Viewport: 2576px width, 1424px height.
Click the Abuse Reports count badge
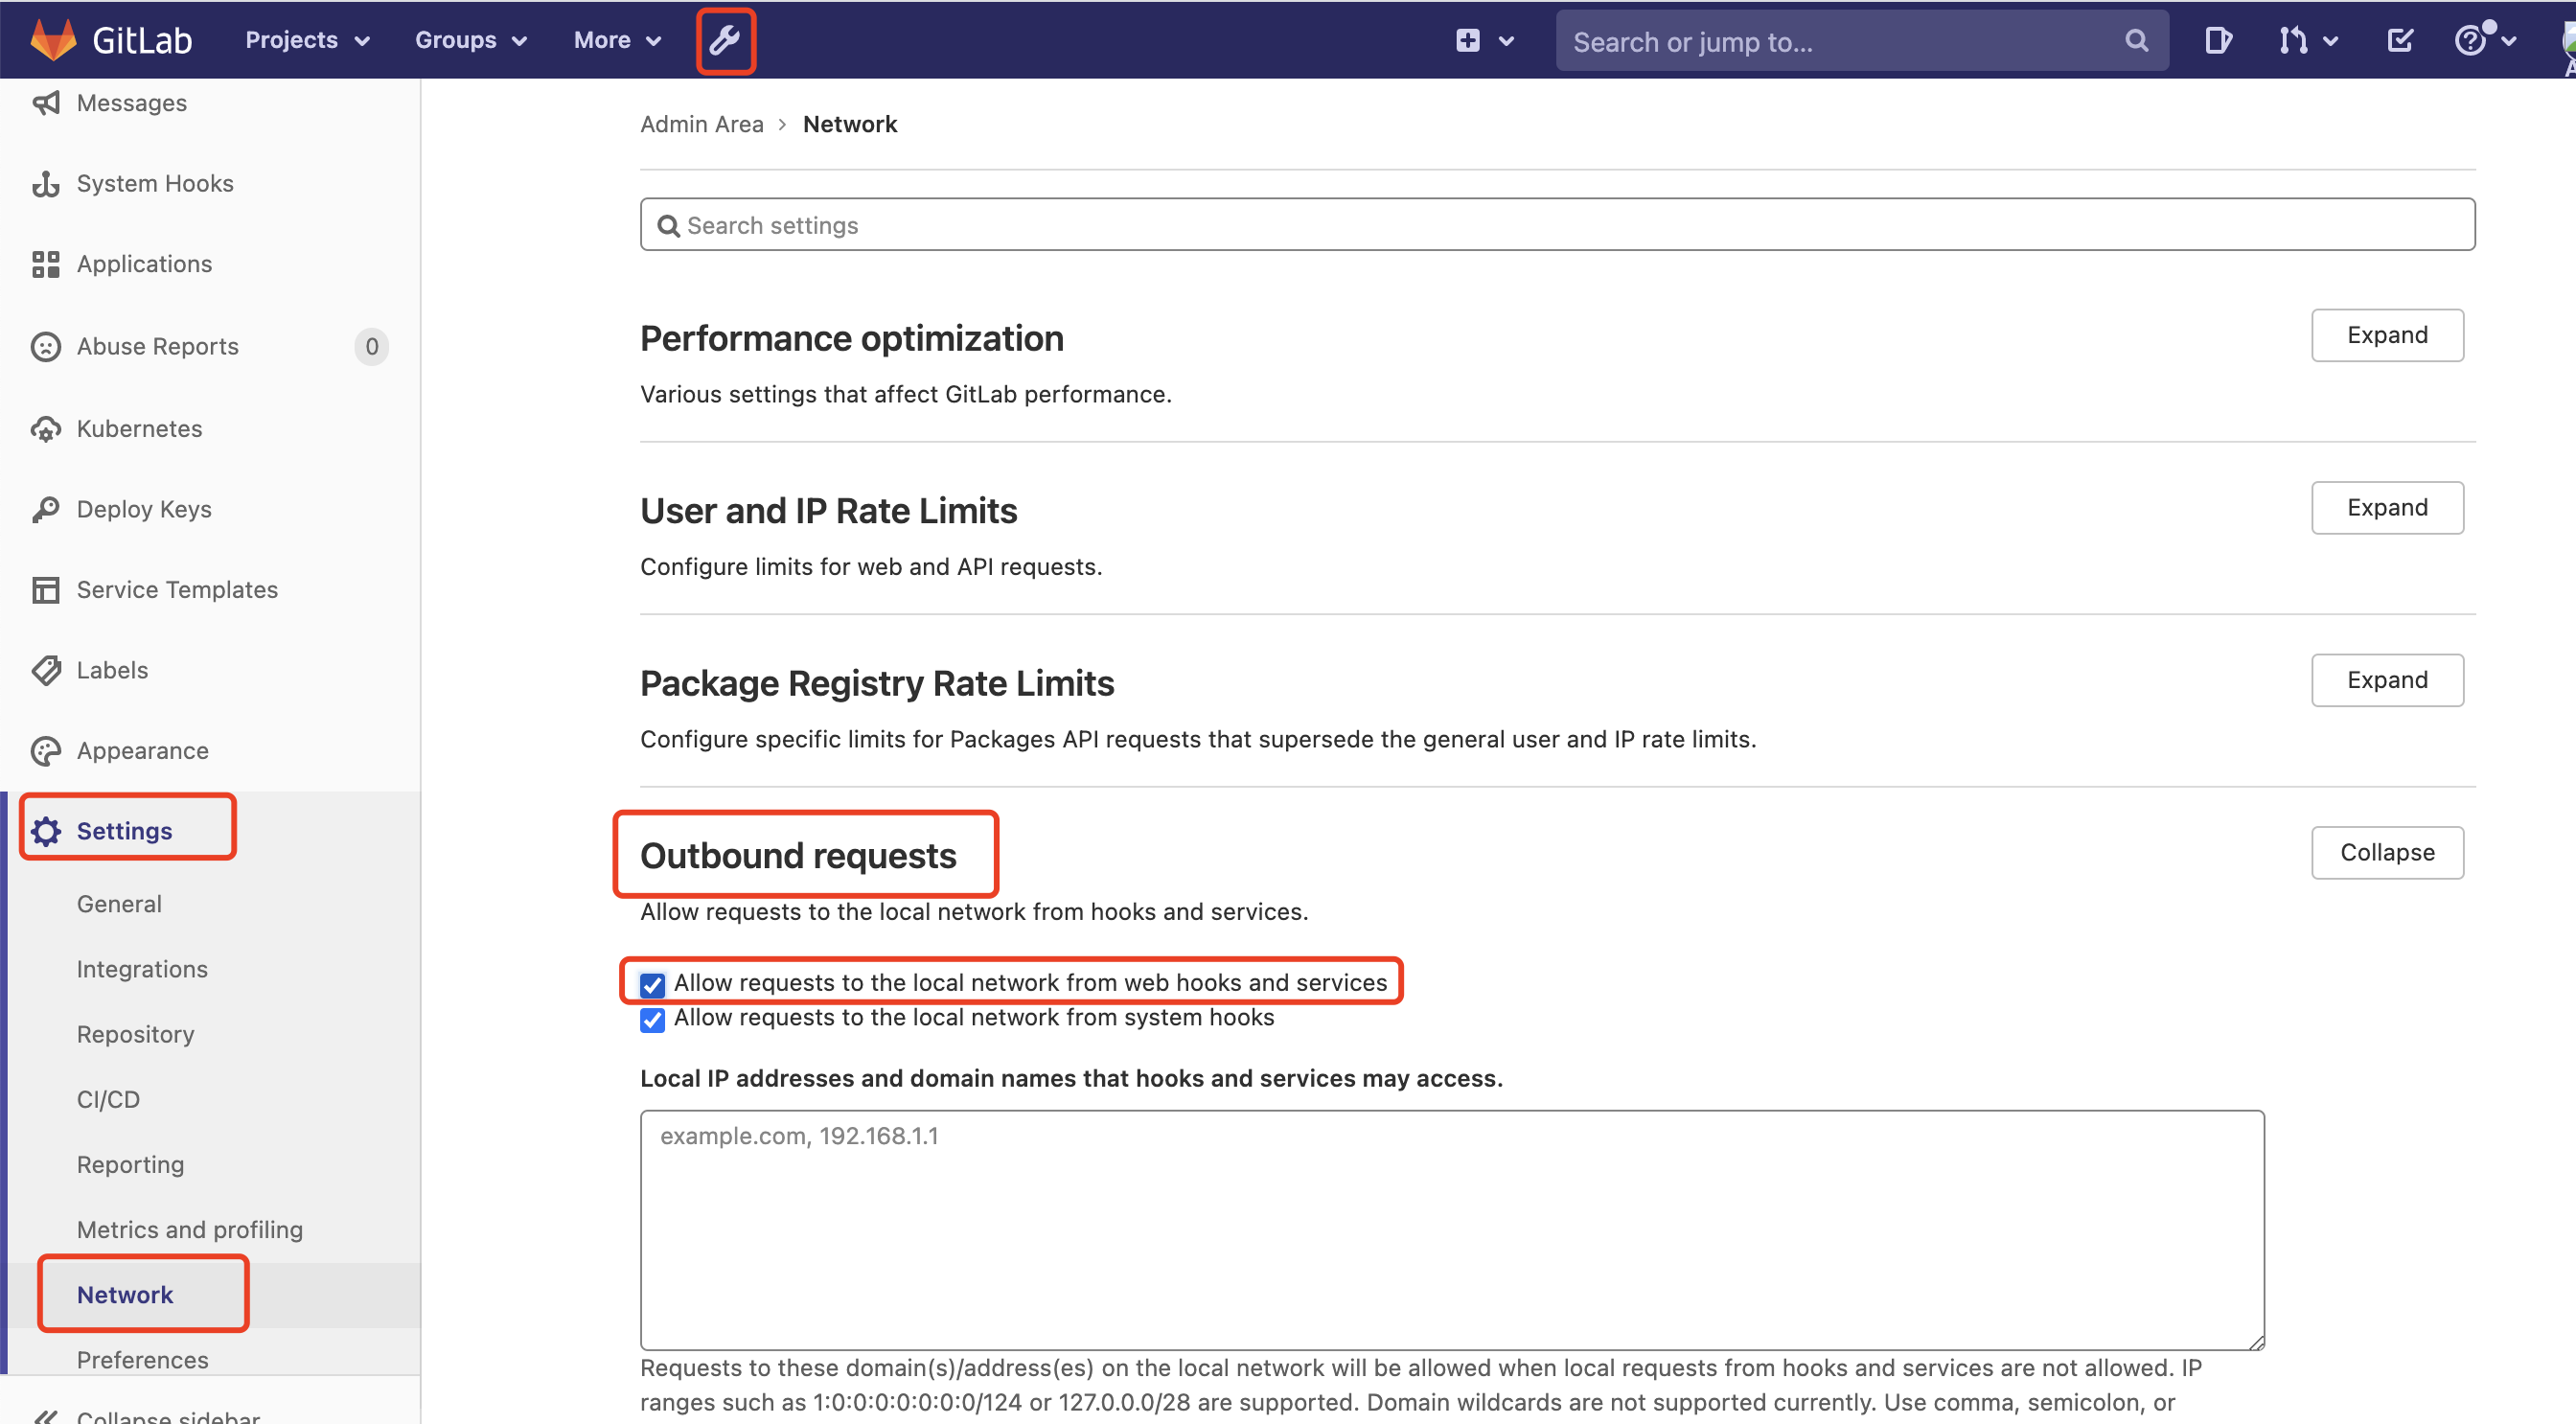(x=371, y=346)
